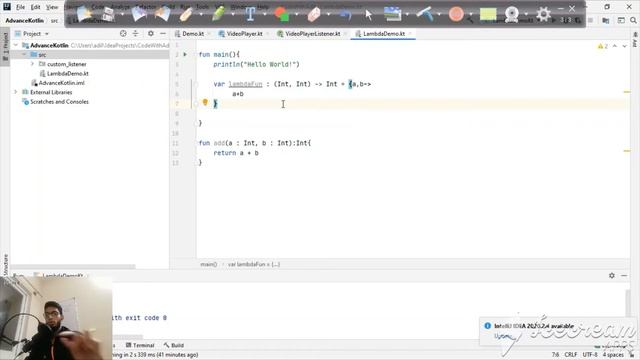Toggle fold marker at lambdaFun line
The height and width of the screenshot is (360, 640).
[x=196, y=84]
